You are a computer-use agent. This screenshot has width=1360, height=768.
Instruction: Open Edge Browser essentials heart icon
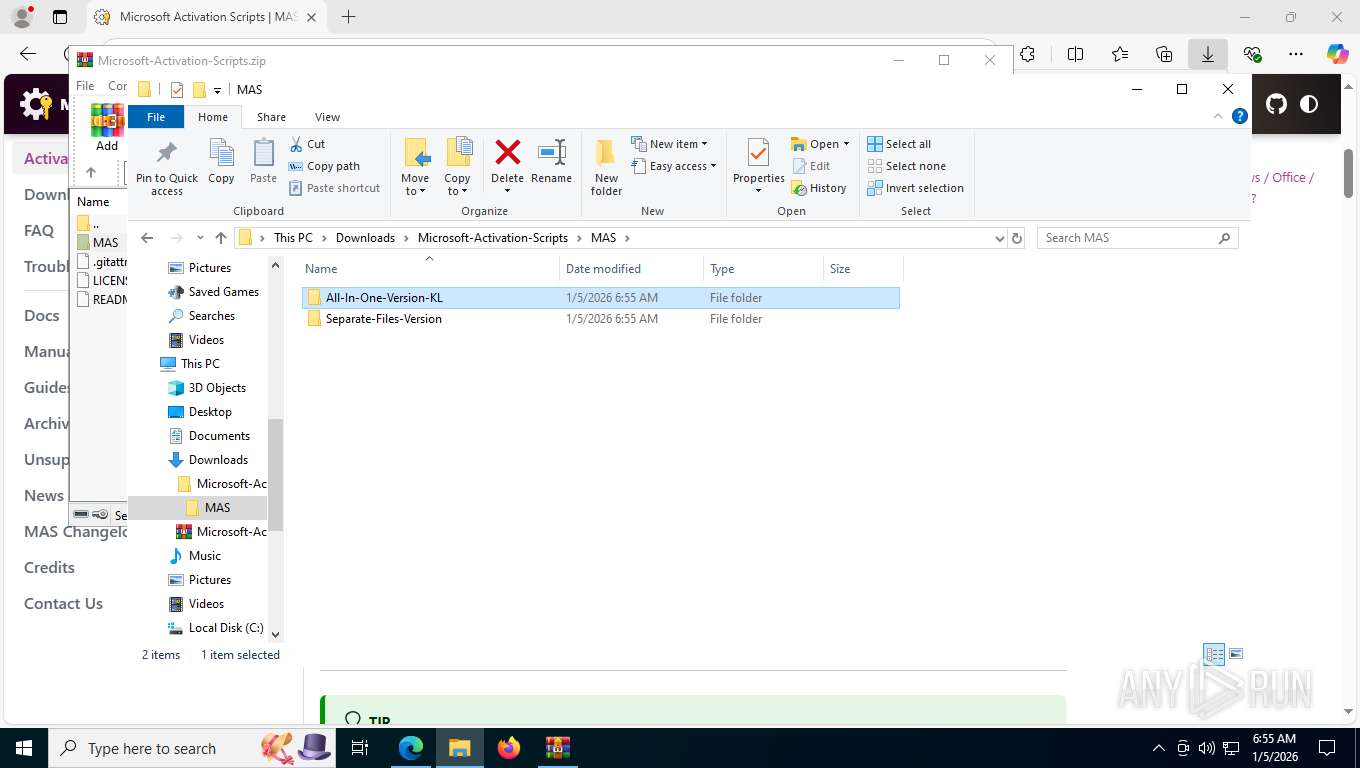coord(1252,55)
